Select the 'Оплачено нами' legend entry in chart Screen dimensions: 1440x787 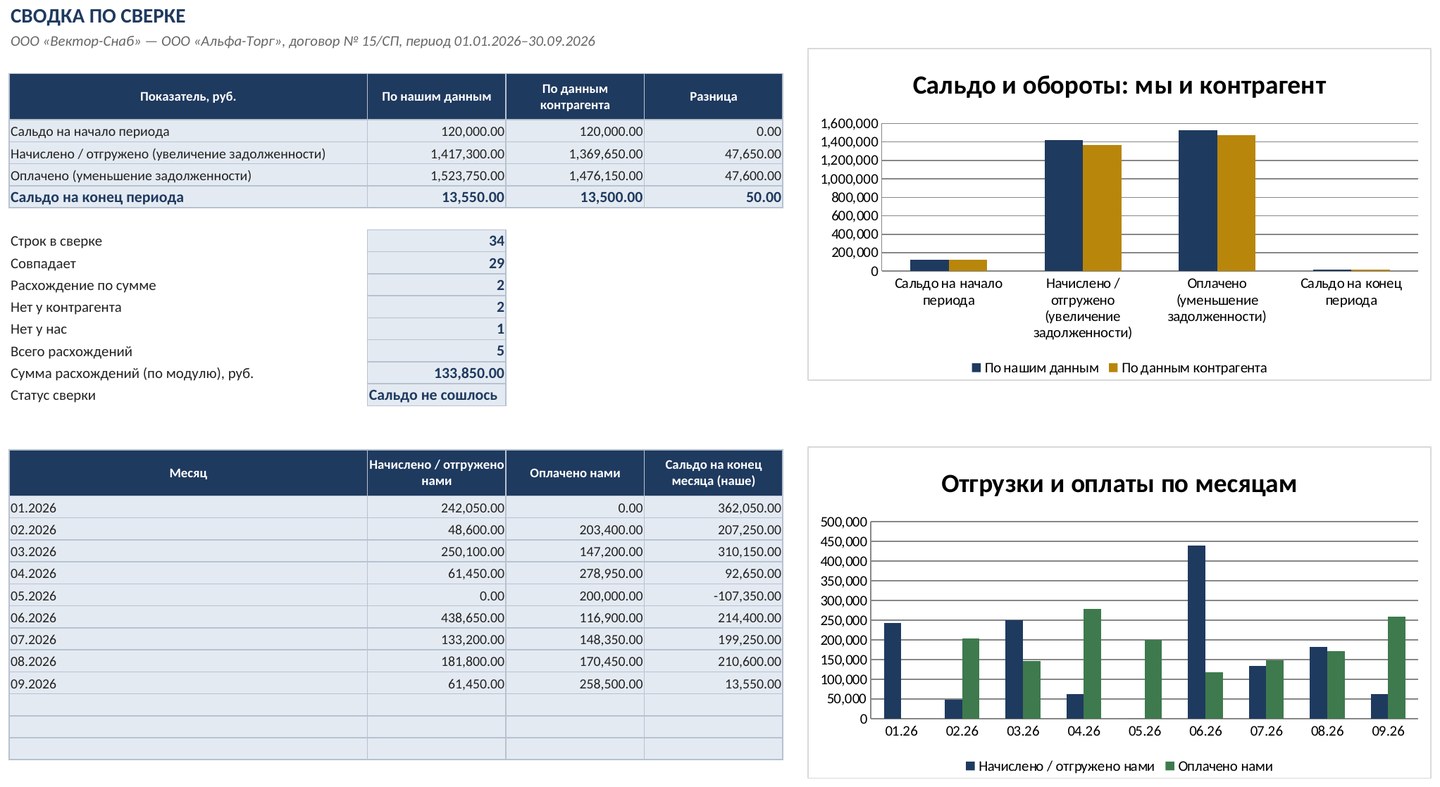[x=1219, y=766]
